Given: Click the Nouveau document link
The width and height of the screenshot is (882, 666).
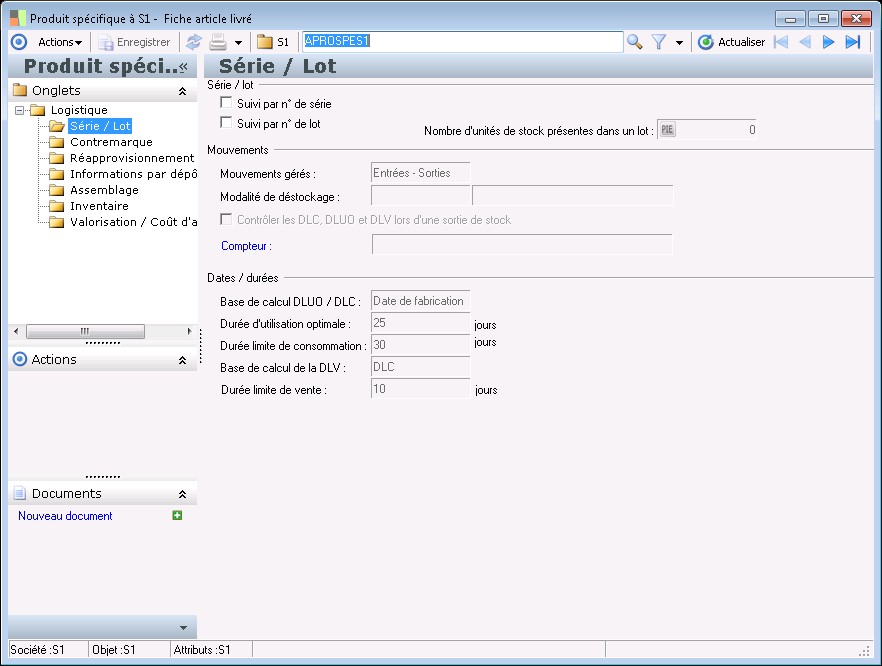Looking at the screenshot, I should (x=65, y=516).
